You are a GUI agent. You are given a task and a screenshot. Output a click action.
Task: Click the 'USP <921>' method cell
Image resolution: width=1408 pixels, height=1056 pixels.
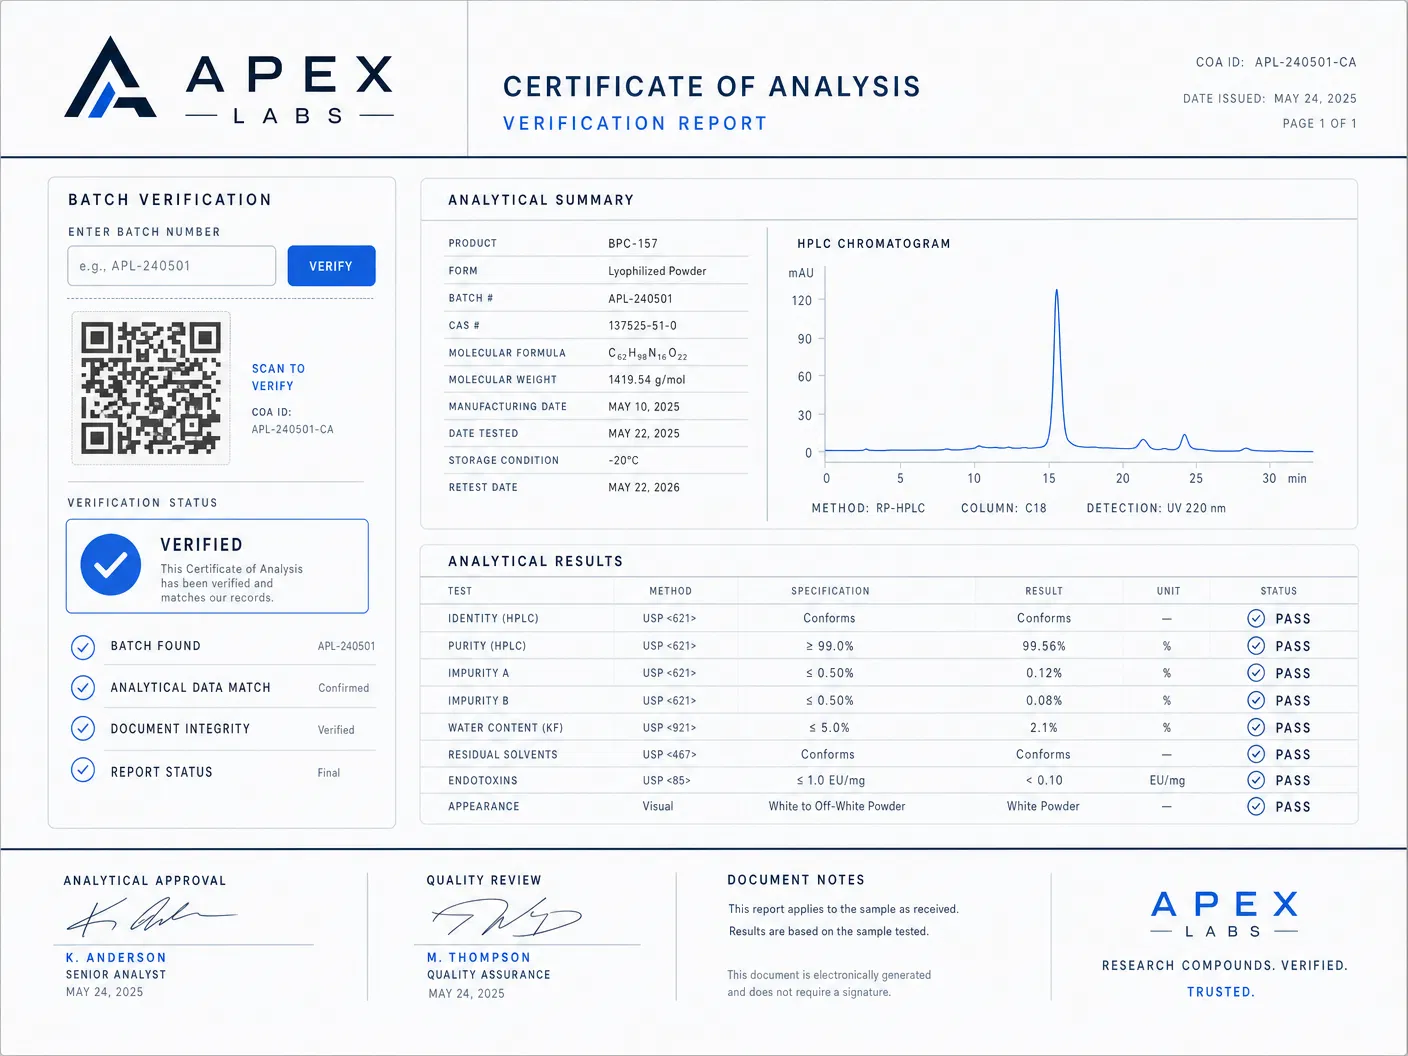[x=669, y=727]
